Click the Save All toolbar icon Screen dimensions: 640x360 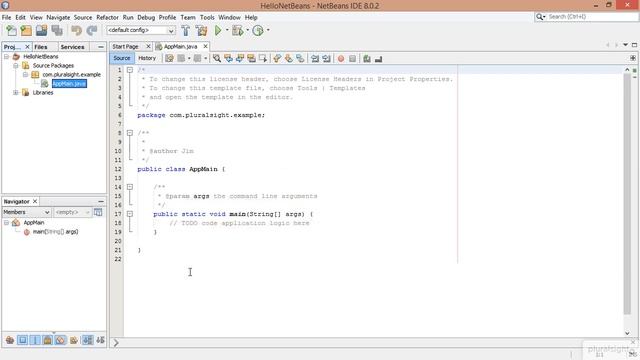tap(57, 31)
